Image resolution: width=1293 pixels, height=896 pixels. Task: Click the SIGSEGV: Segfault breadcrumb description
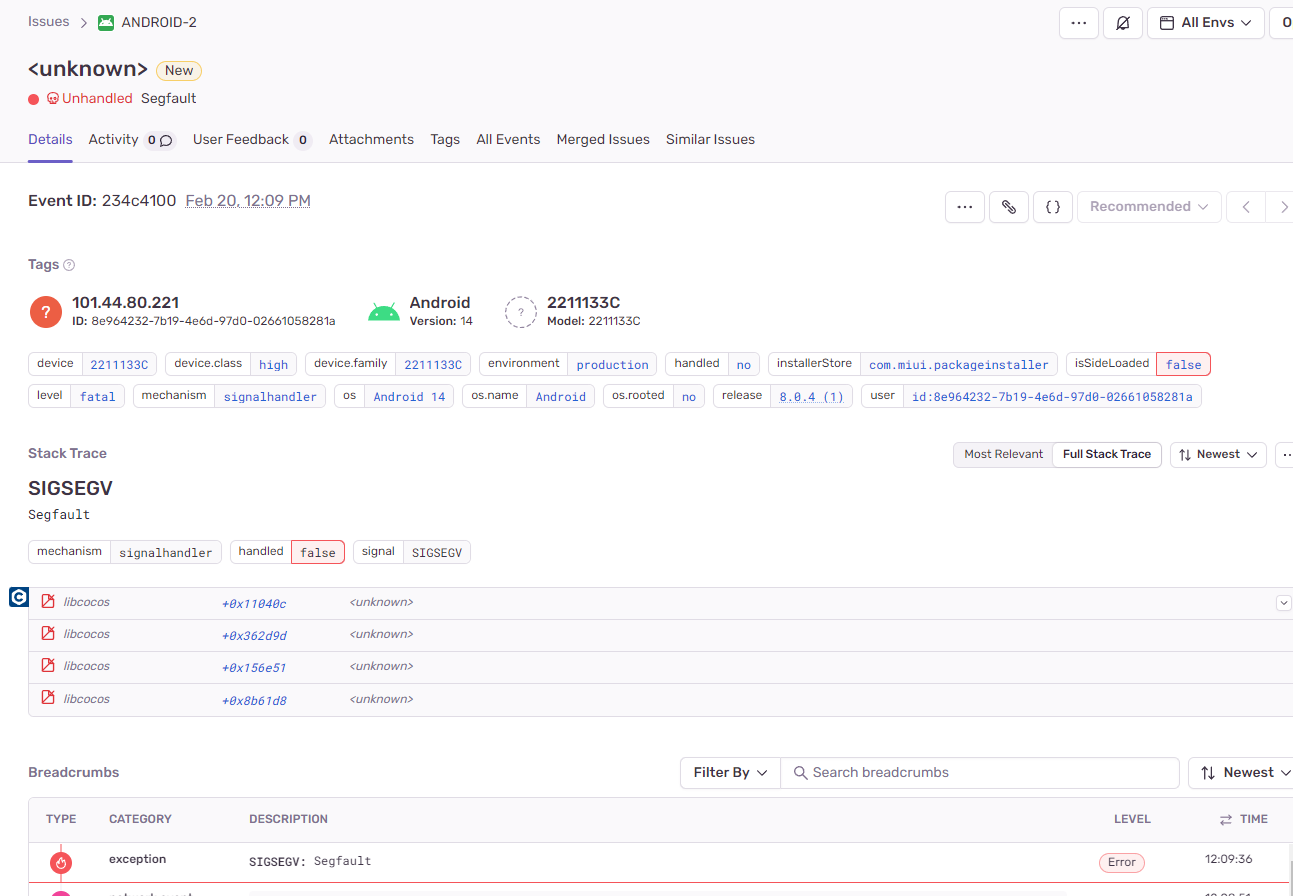point(310,861)
